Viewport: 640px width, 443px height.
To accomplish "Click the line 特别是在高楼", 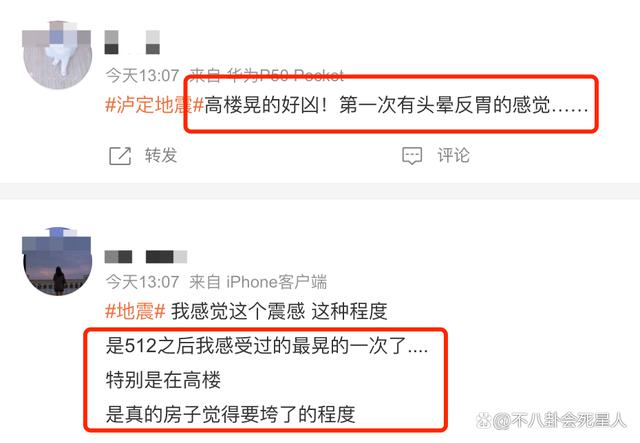I will tap(163, 380).
